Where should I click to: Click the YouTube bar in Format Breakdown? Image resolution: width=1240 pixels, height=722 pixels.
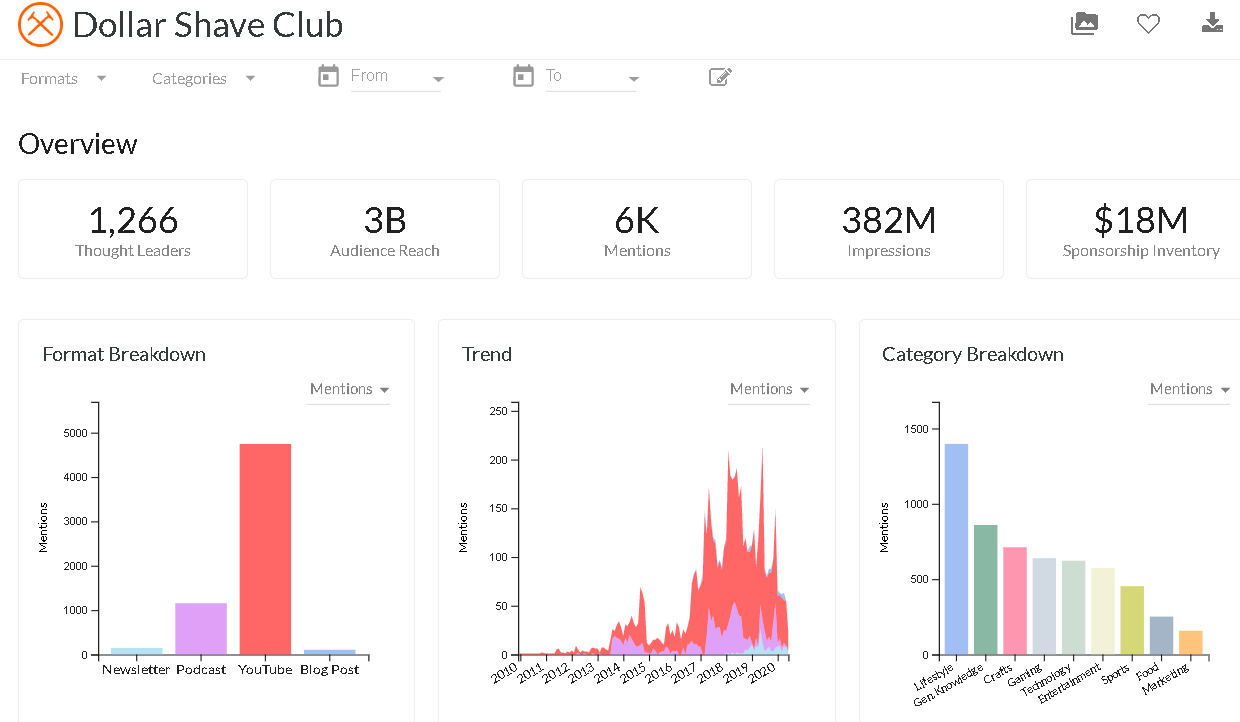point(265,549)
